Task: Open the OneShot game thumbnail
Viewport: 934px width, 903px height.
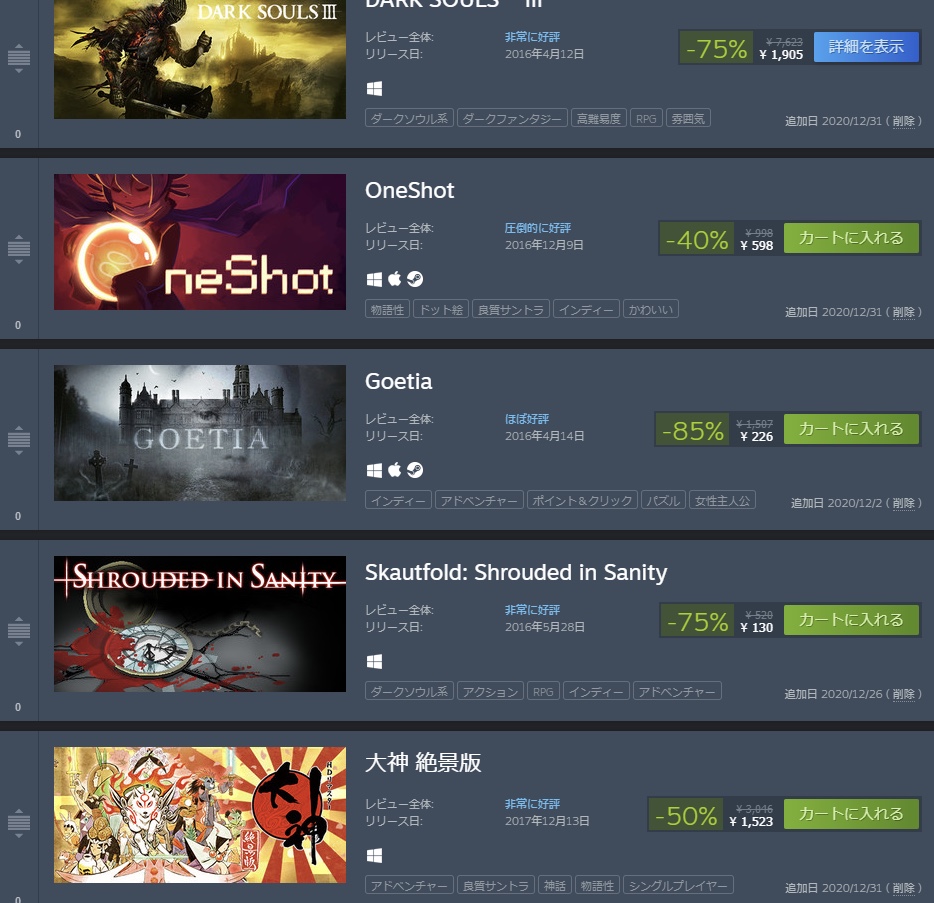Action: tap(200, 242)
